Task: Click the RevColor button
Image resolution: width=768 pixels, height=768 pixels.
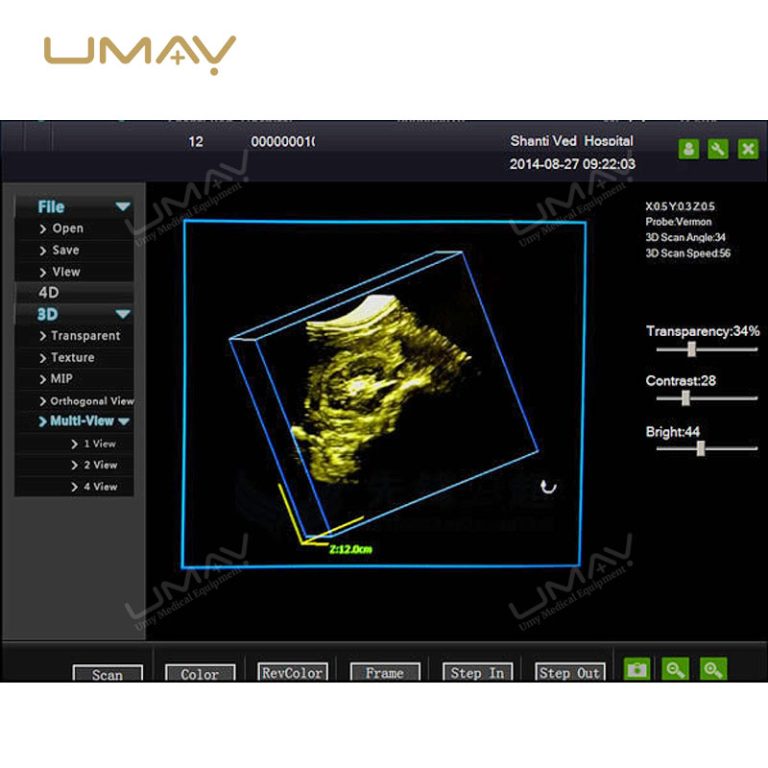Action: (292, 672)
